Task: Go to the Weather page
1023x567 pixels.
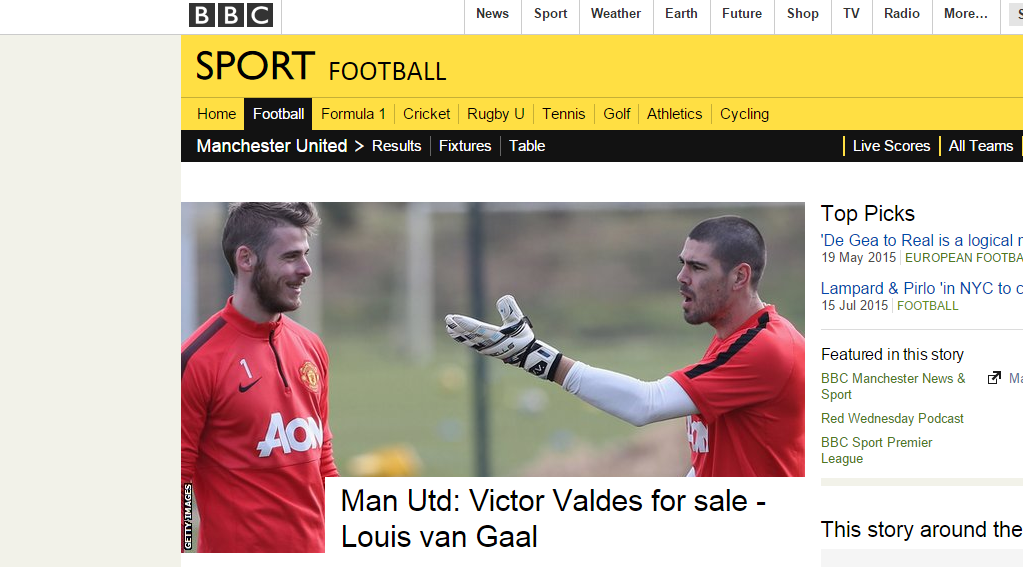Action: click(x=615, y=14)
